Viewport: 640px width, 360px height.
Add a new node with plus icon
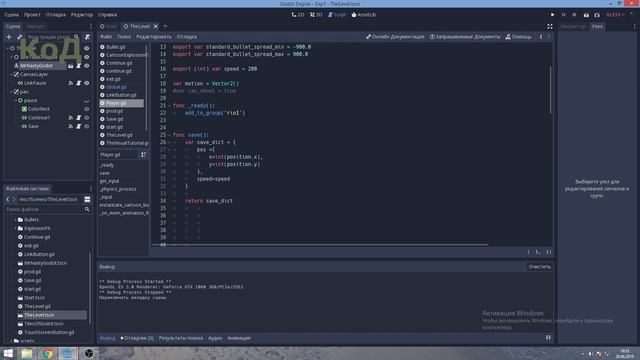(x=9, y=37)
